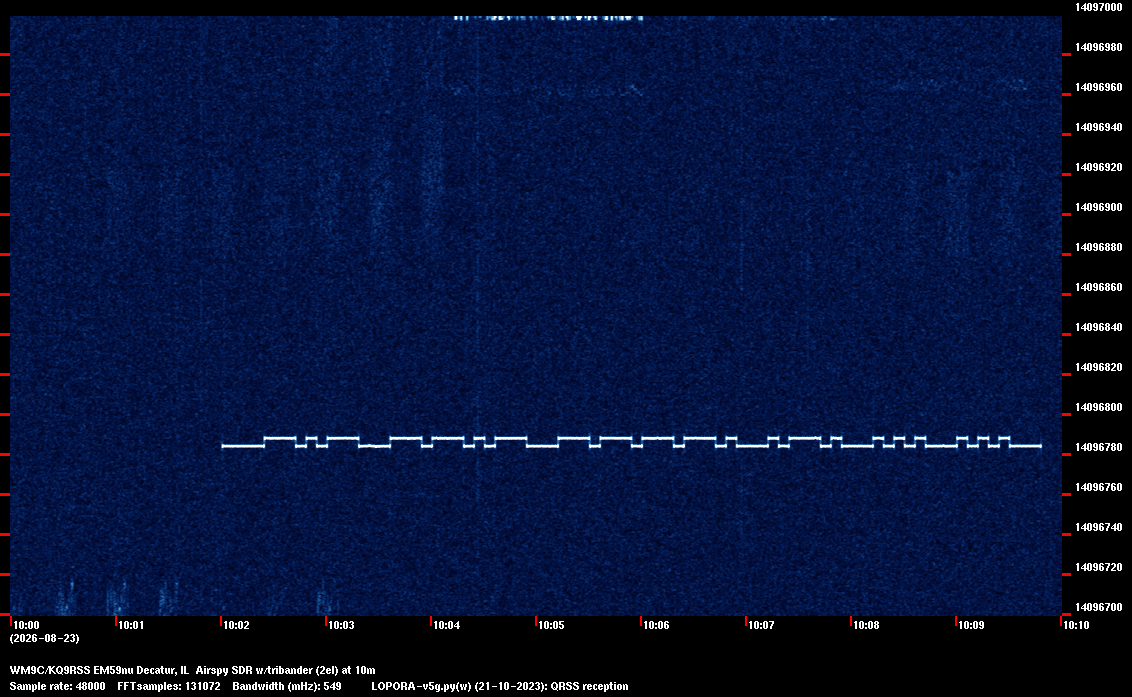Click the 10:09 time axis label
The image size is (1132, 697).
click(972, 625)
